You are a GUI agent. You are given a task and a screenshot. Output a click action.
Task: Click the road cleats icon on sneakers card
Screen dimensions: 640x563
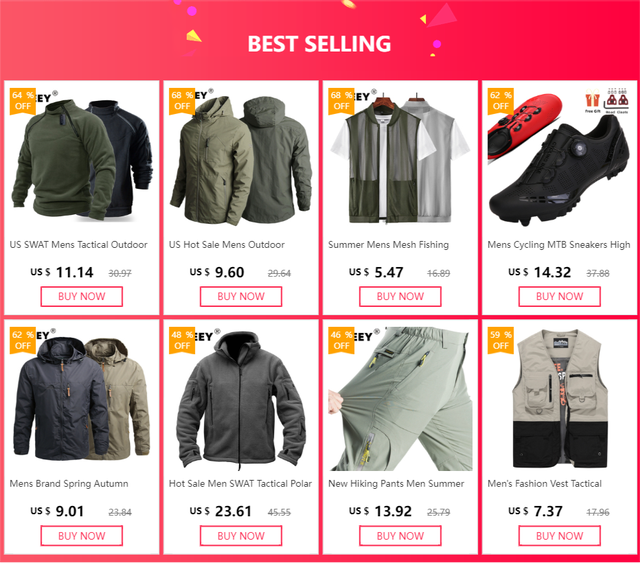(617, 100)
